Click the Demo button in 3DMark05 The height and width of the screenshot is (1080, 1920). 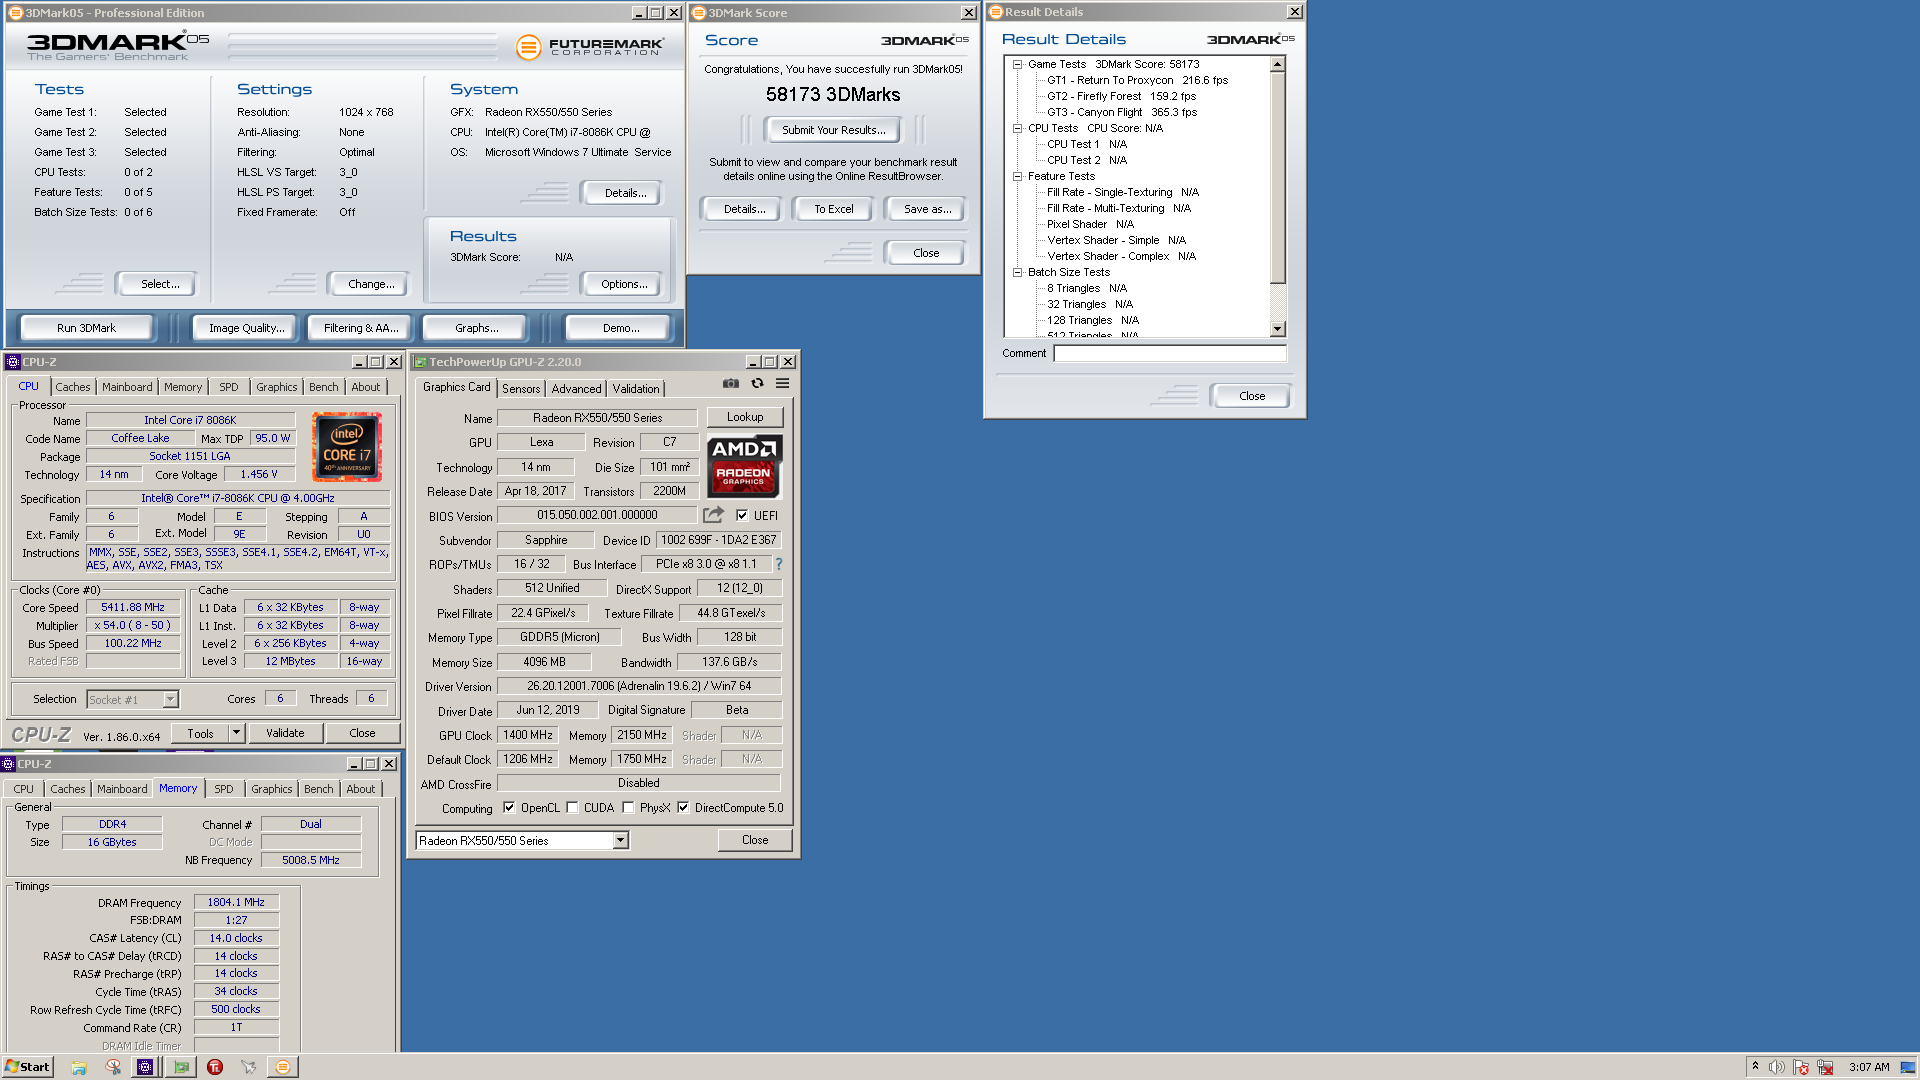620,328
